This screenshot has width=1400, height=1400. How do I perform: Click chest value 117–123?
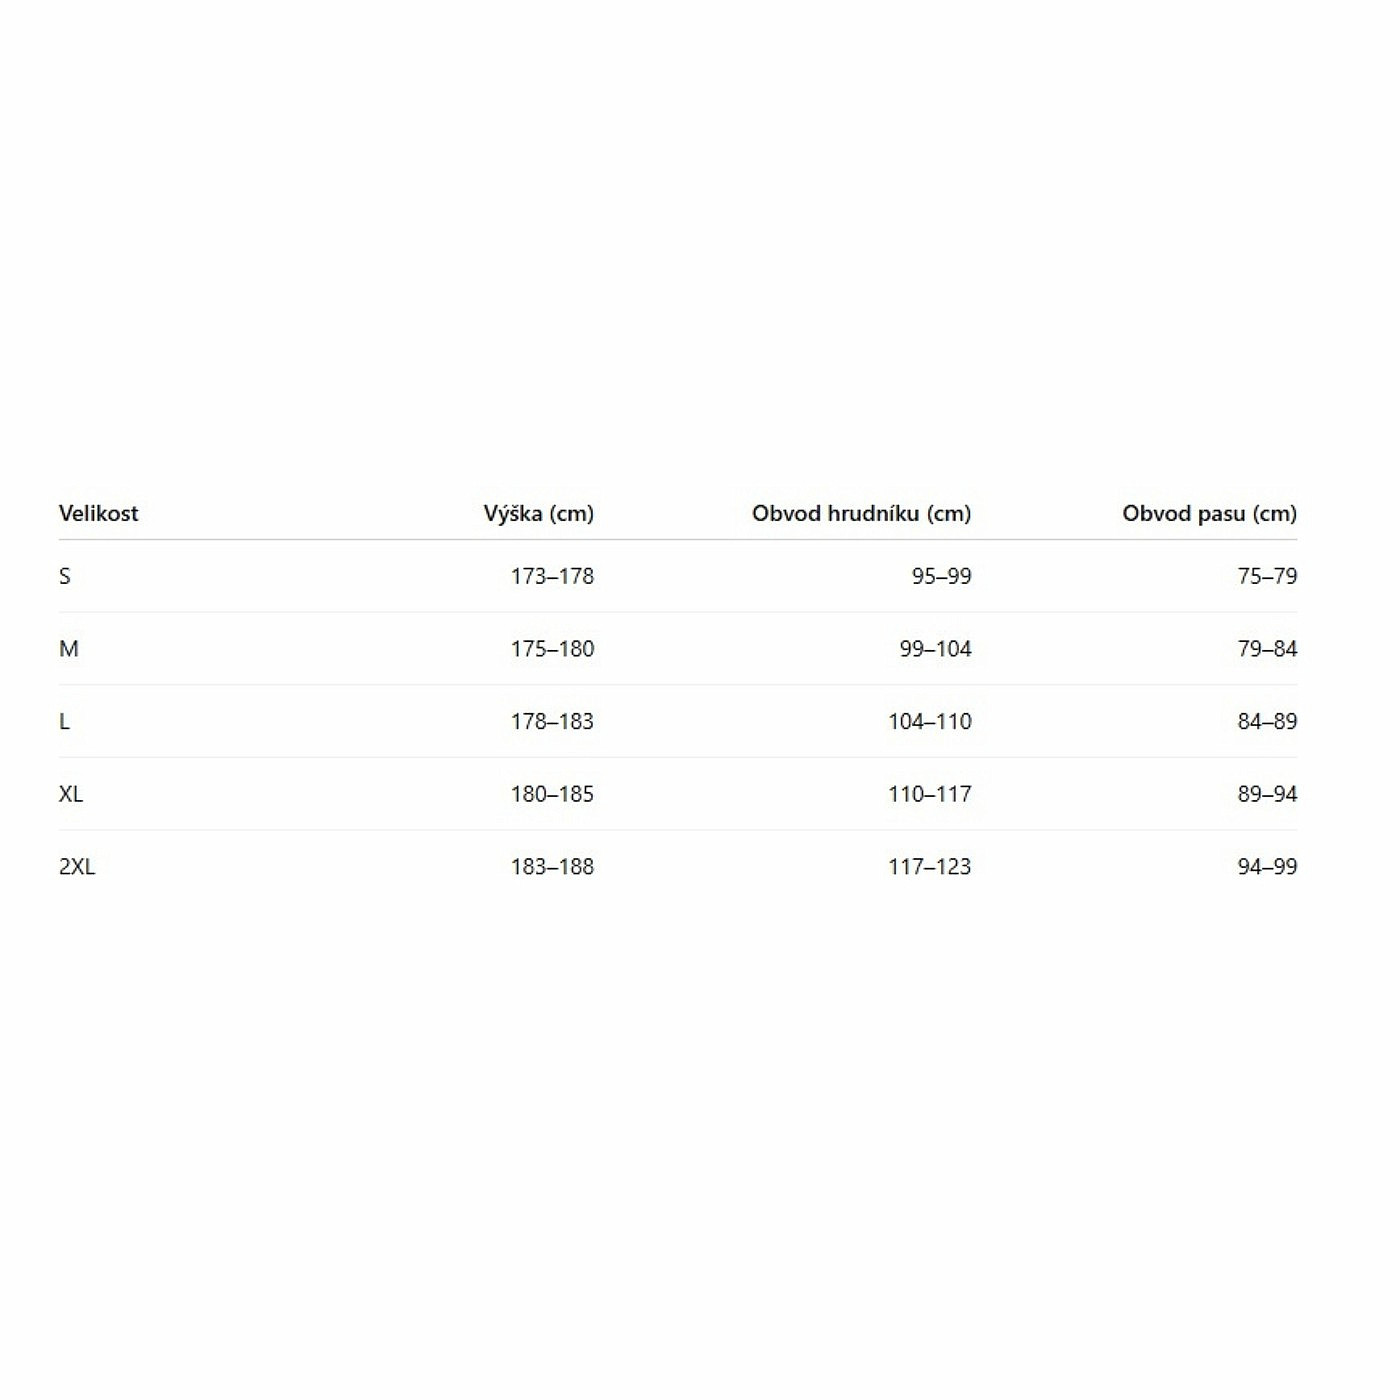click(x=929, y=867)
